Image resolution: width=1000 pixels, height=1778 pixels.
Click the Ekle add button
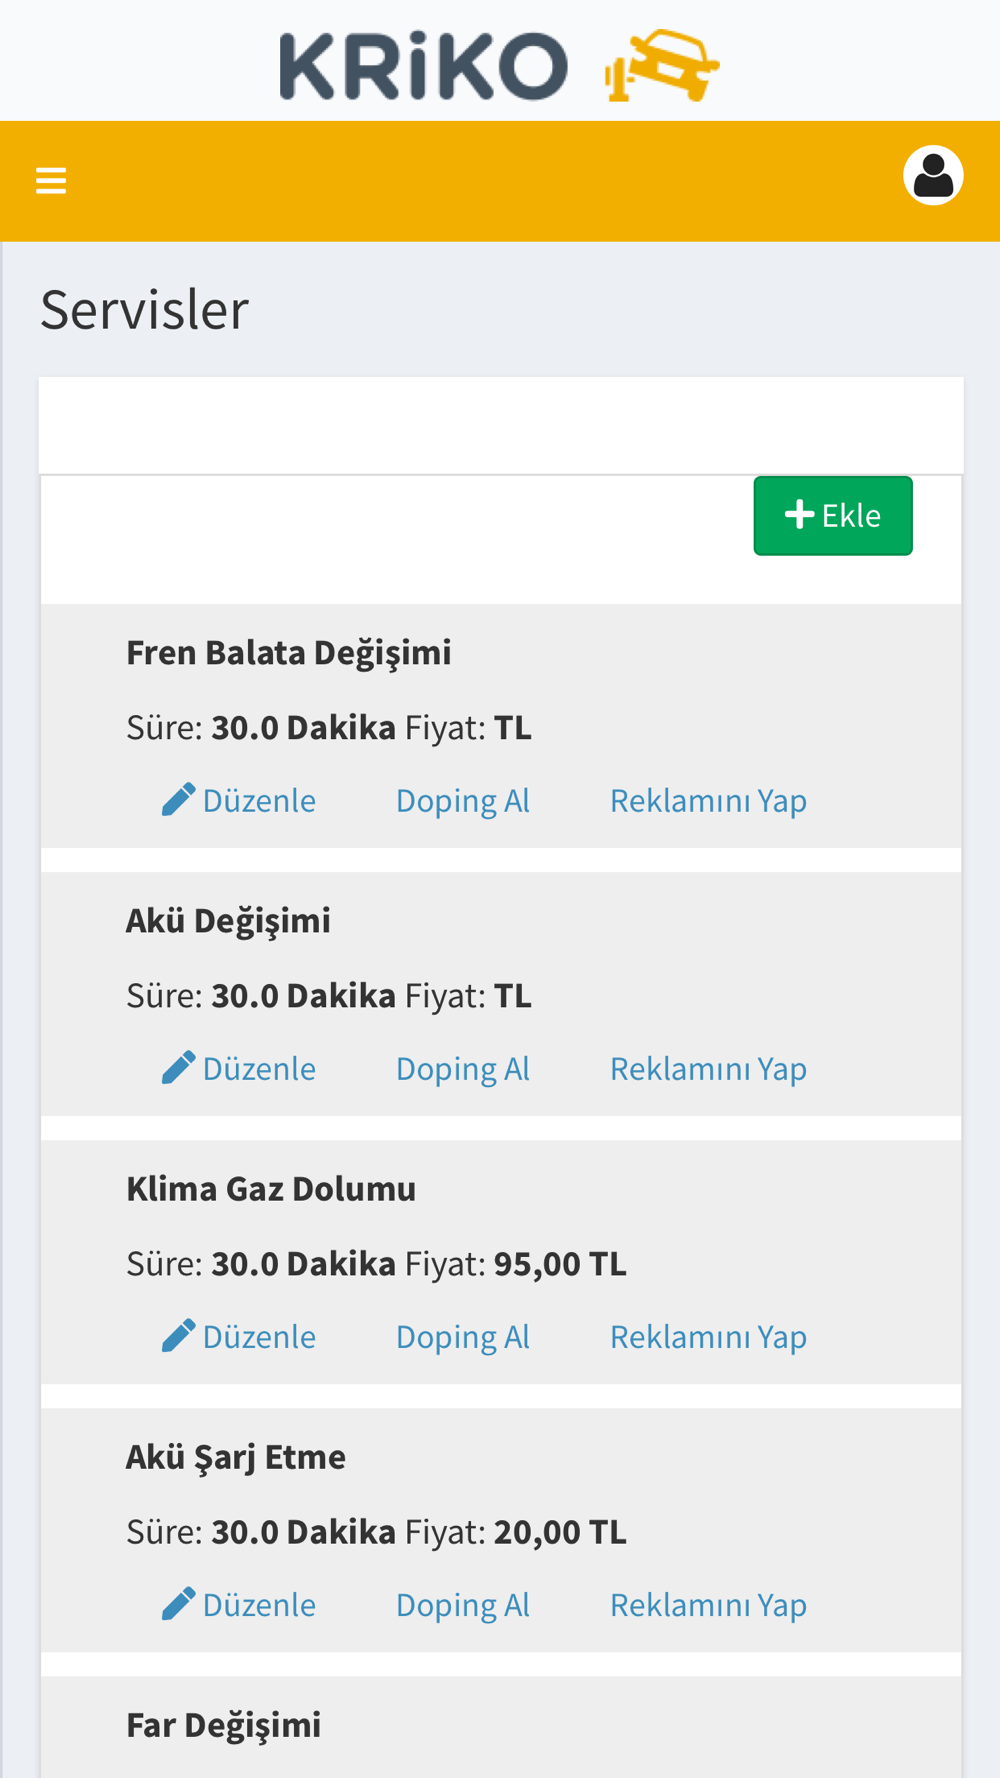[833, 516]
